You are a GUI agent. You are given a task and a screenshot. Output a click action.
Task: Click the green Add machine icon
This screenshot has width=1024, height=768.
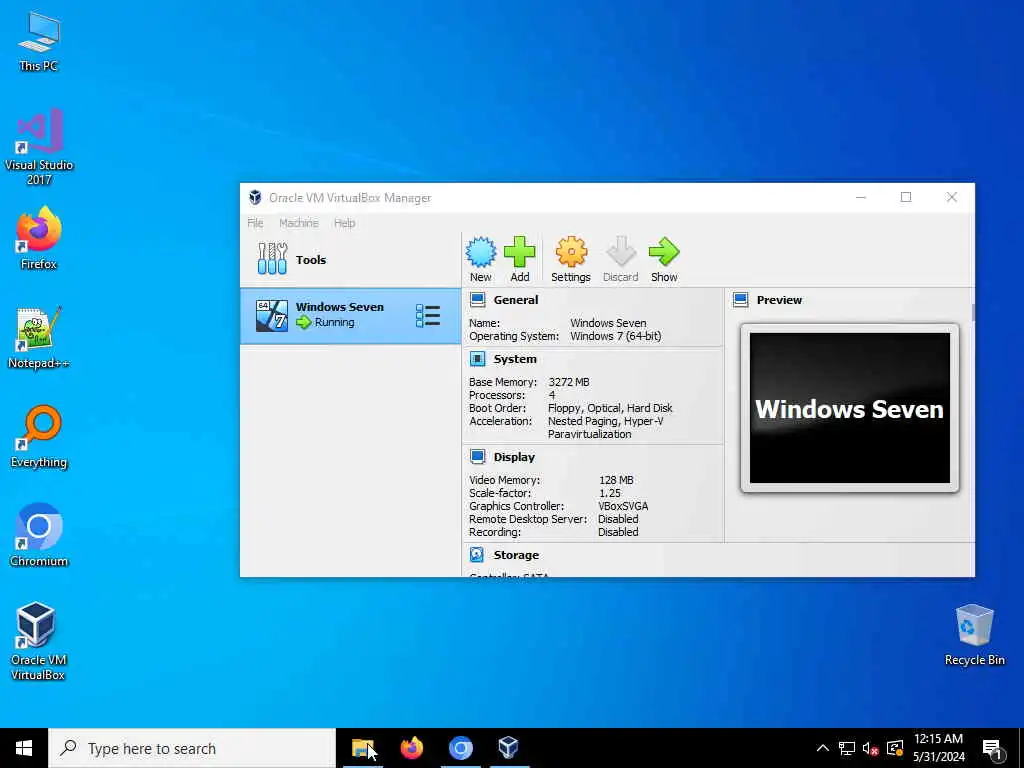tap(520, 252)
